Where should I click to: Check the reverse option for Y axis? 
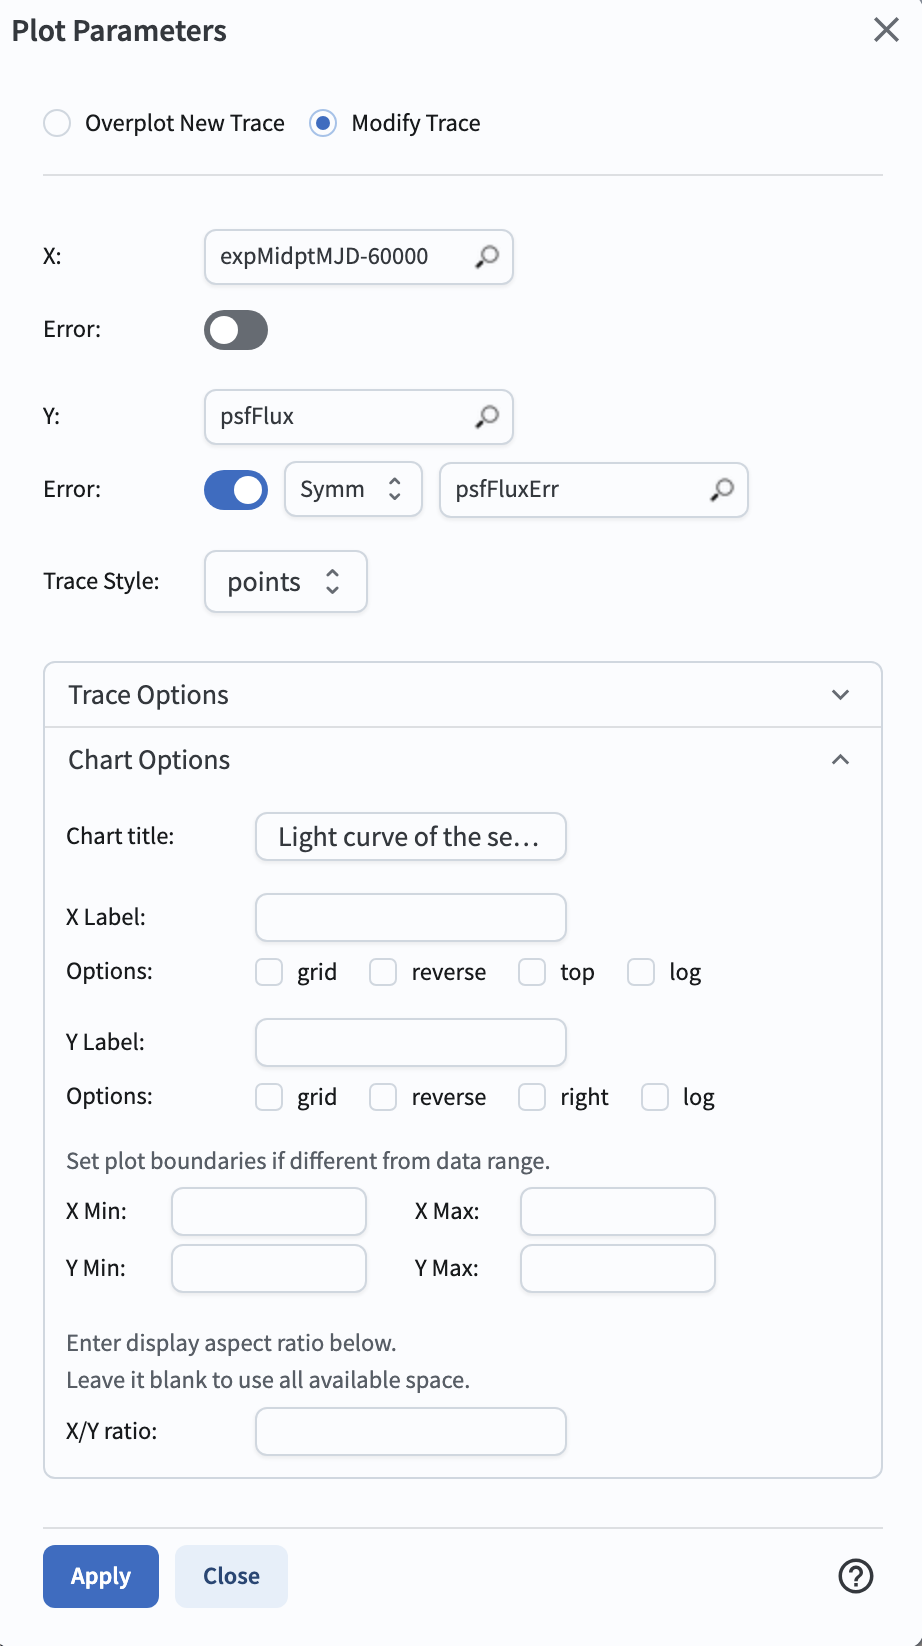tap(383, 1097)
